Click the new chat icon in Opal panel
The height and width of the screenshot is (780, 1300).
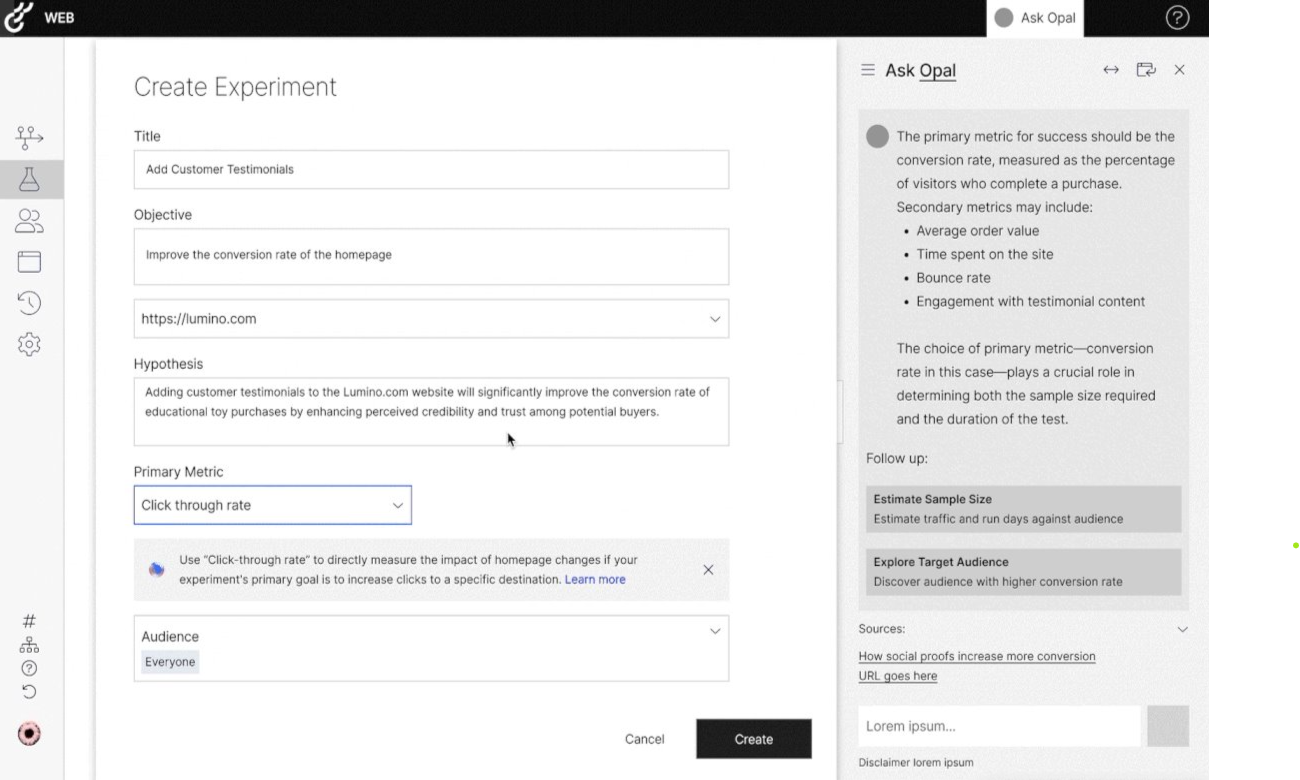point(1146,70)
